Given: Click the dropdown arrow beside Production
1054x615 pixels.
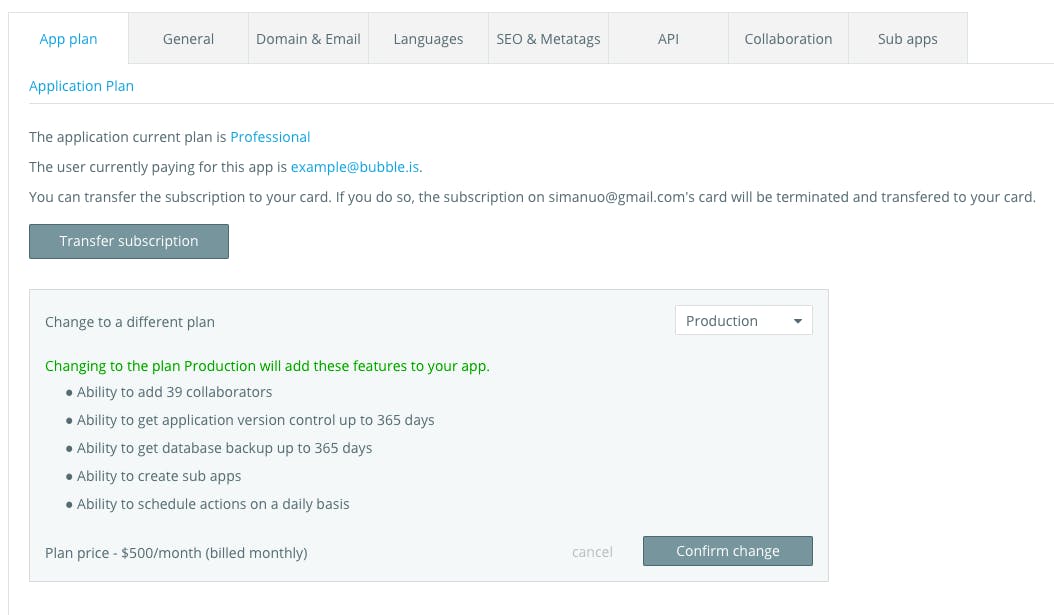Looking at the screenshot, I should coord(798,320).
